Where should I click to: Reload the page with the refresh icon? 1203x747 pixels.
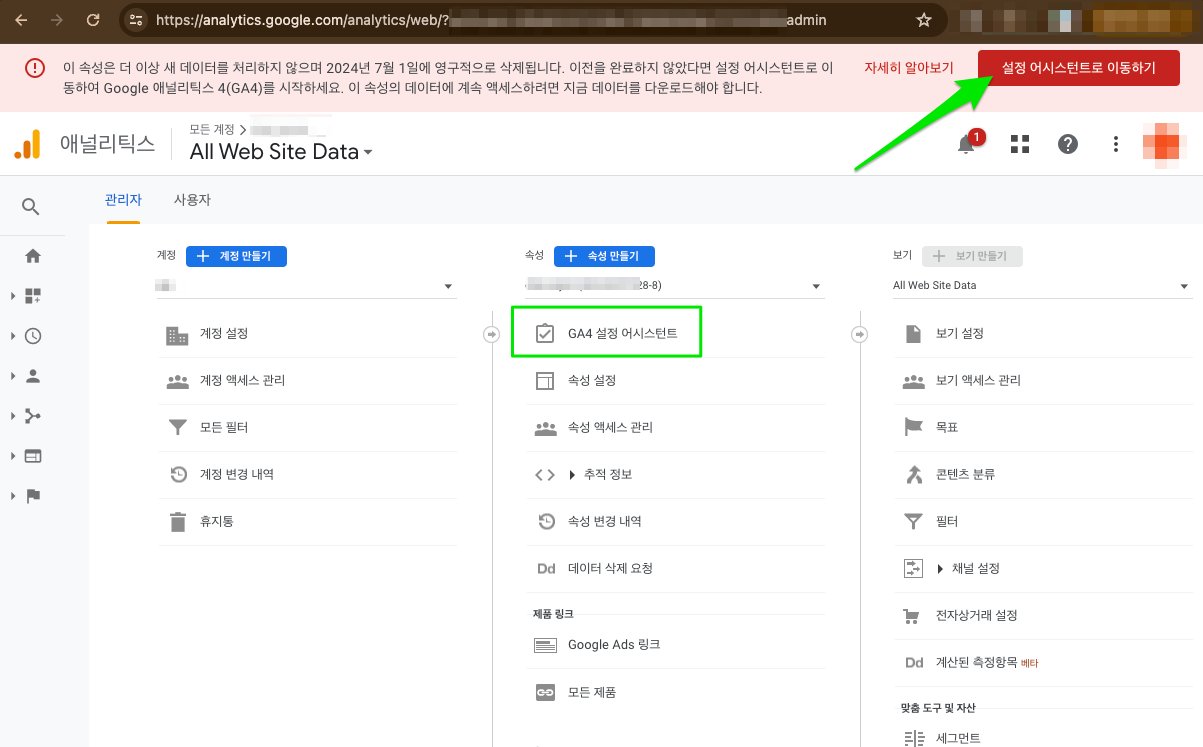pos(93,20)
